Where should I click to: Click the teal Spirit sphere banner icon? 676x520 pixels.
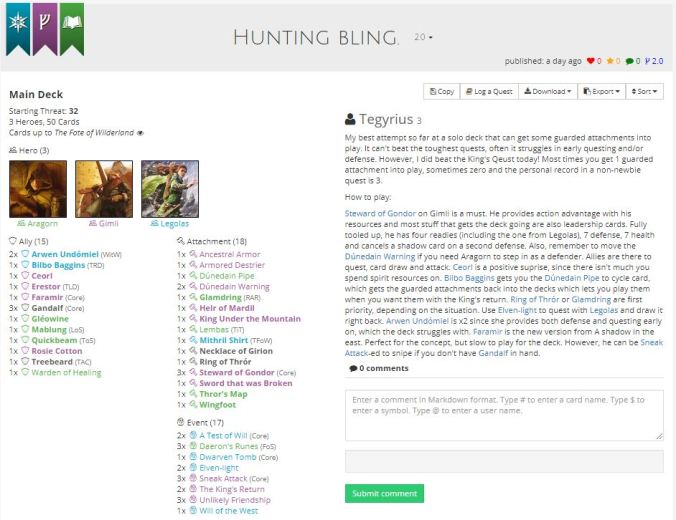(18, 28)
